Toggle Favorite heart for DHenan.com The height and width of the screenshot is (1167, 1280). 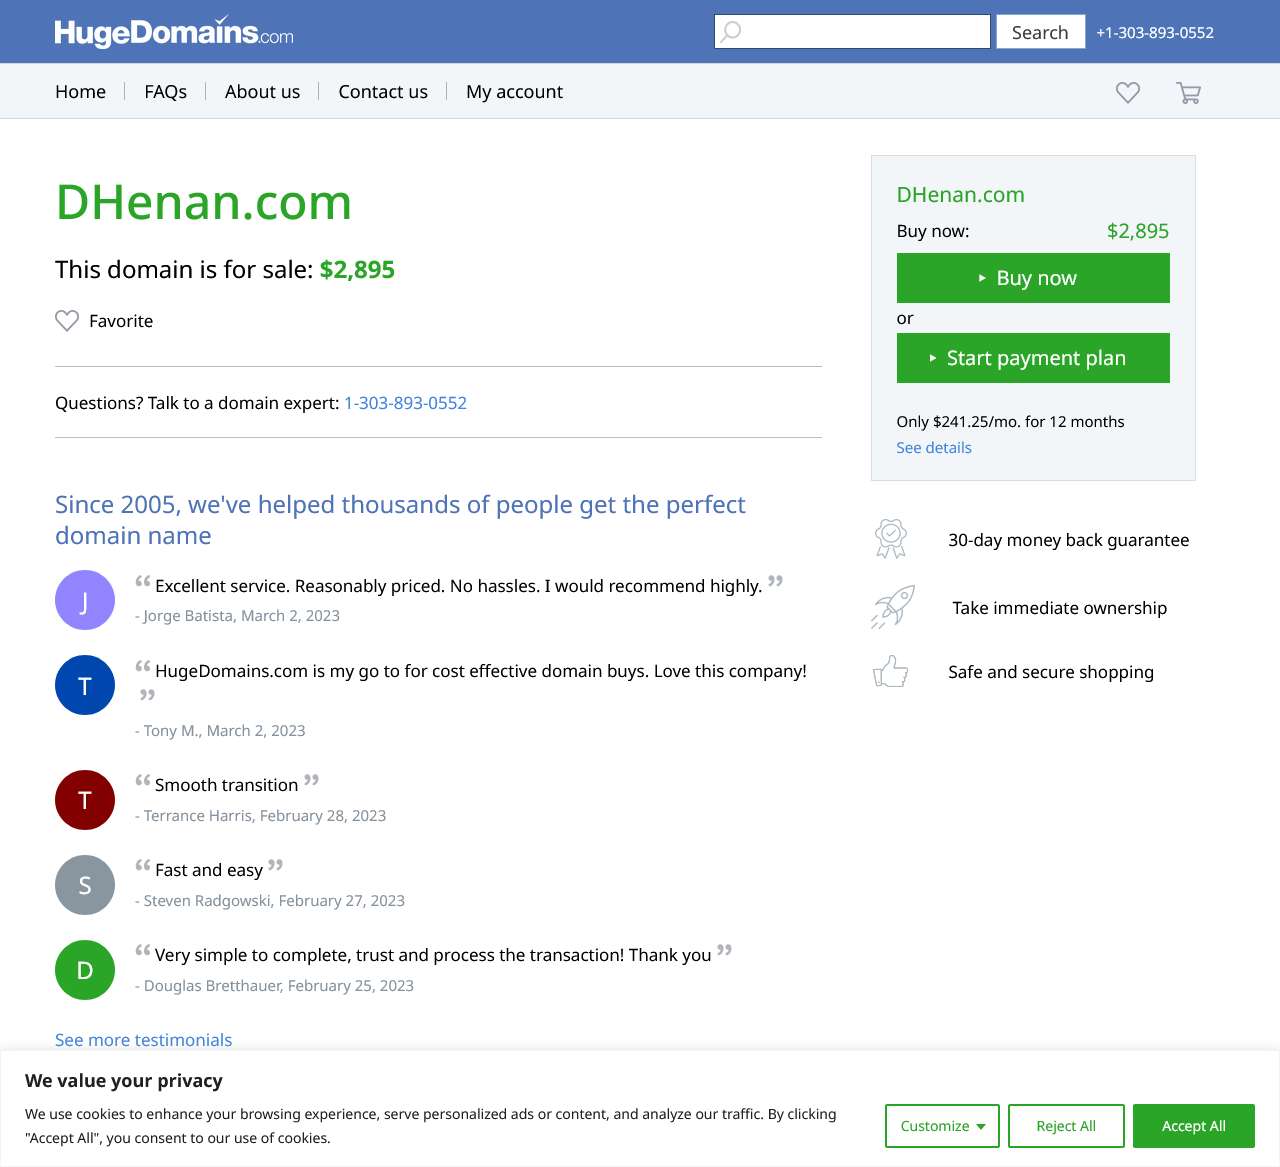(67, 321)
